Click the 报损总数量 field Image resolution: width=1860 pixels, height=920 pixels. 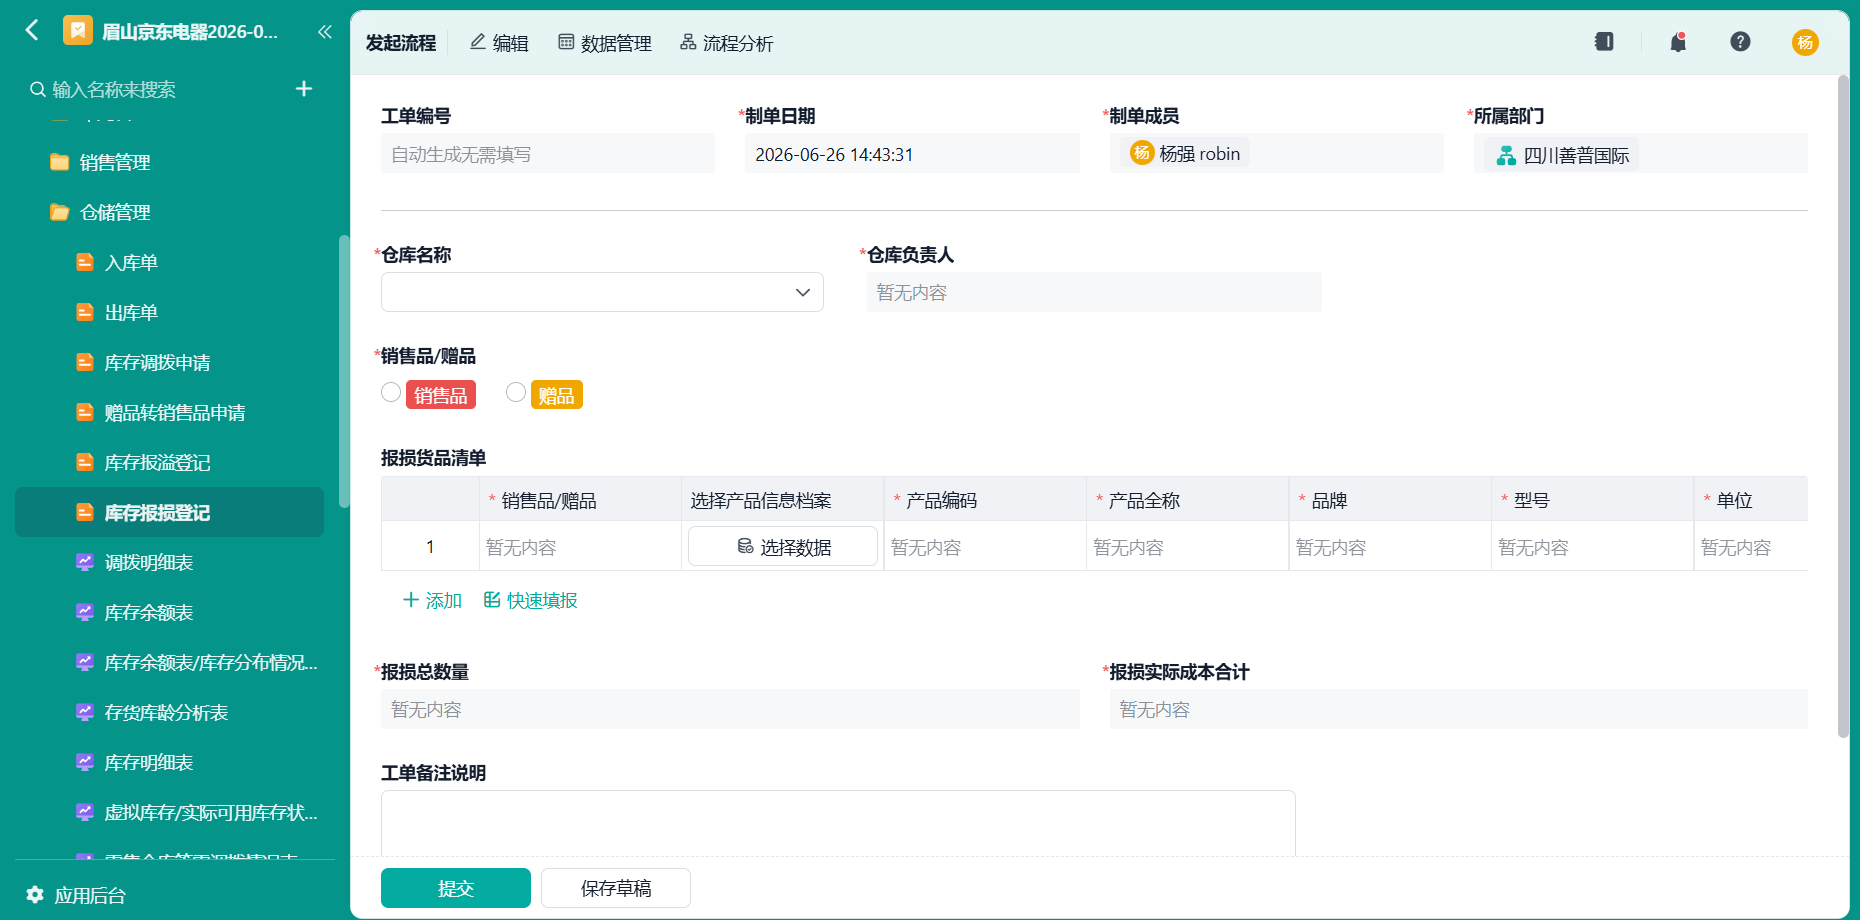pos(730,709)
